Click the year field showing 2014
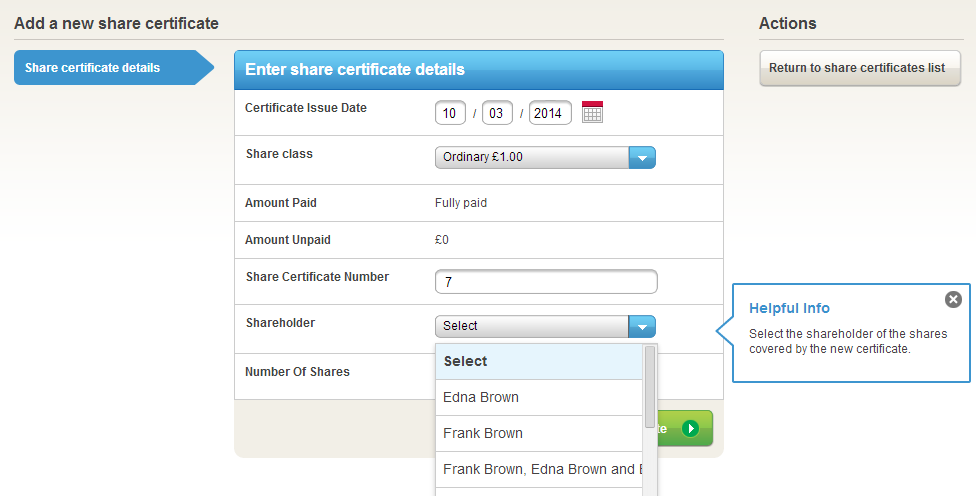Image resolution: width=976 pixels, height=496 pixels. 550,113
